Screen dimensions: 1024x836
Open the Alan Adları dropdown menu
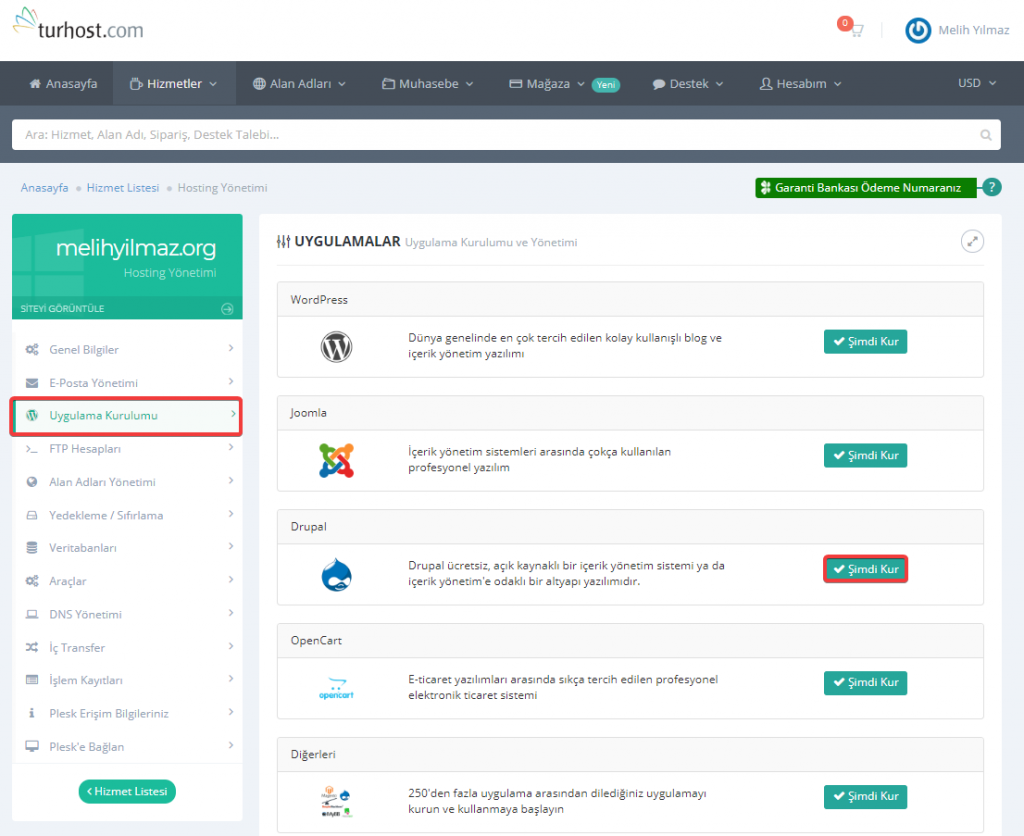pyautogui.click(x=299, y=84)
